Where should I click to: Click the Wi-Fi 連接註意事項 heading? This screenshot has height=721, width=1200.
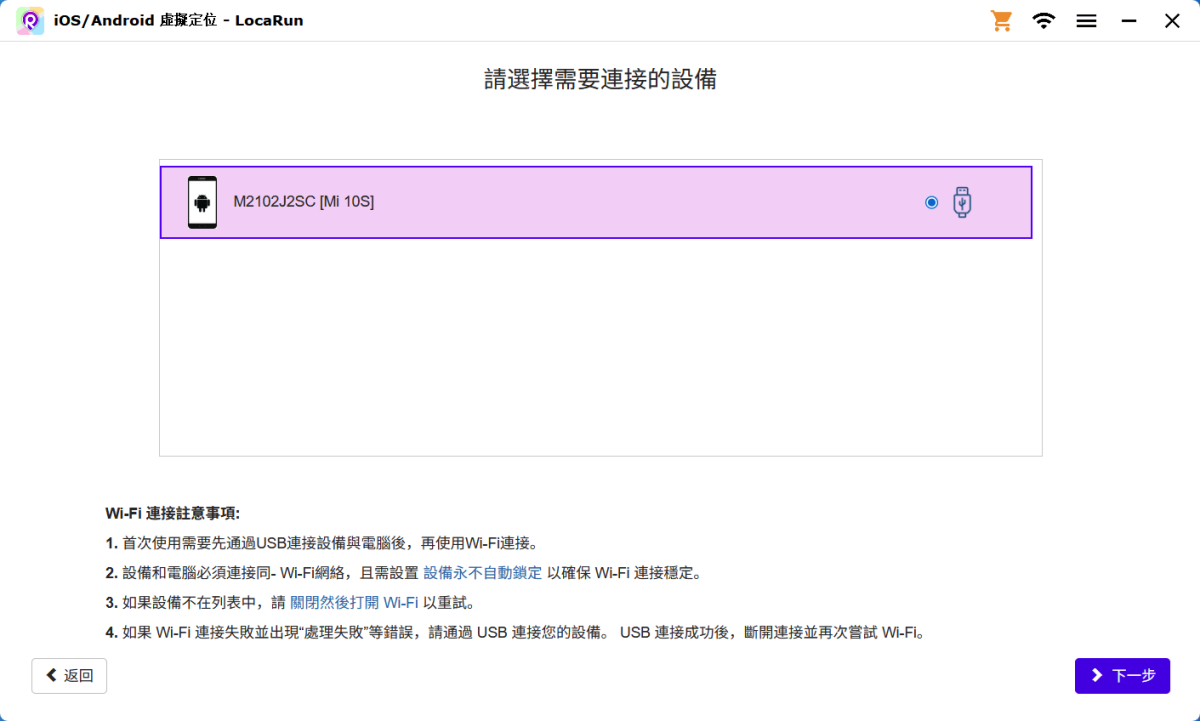pyautogui.click(x=172, y=513)
